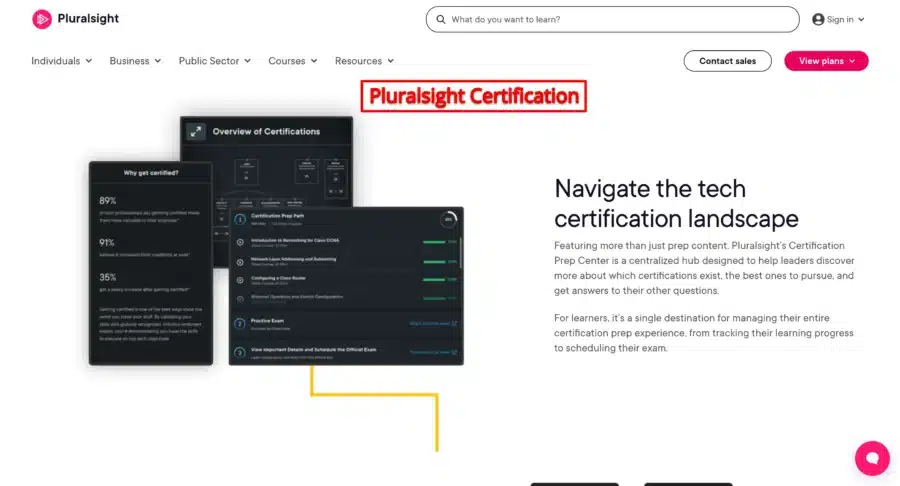Click the progress bar of Configuring a Cisco Router

[435, 279]
